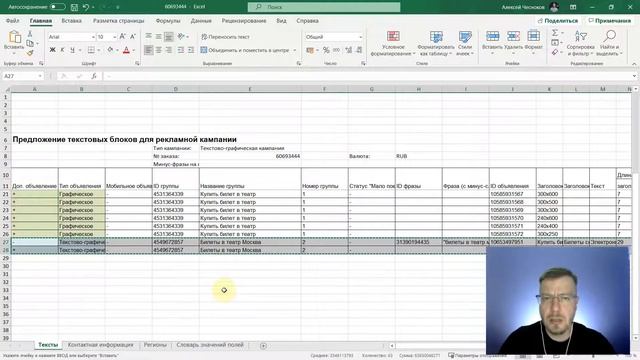Click the Clear eraser icon

[555, 52]
